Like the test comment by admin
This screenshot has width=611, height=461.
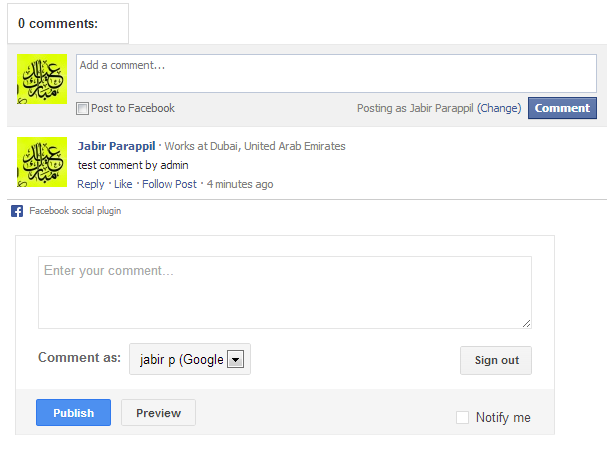(x=123, y=184)
